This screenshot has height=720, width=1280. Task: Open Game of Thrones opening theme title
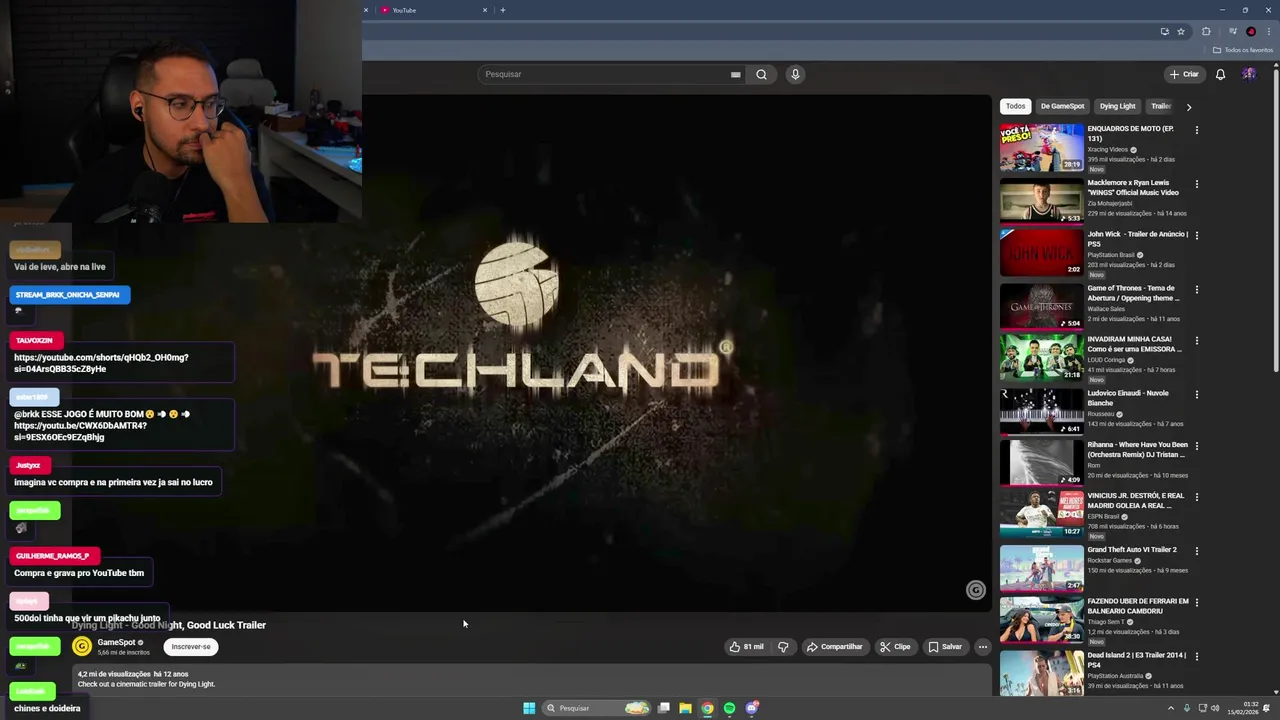[x=1133, y=293]
